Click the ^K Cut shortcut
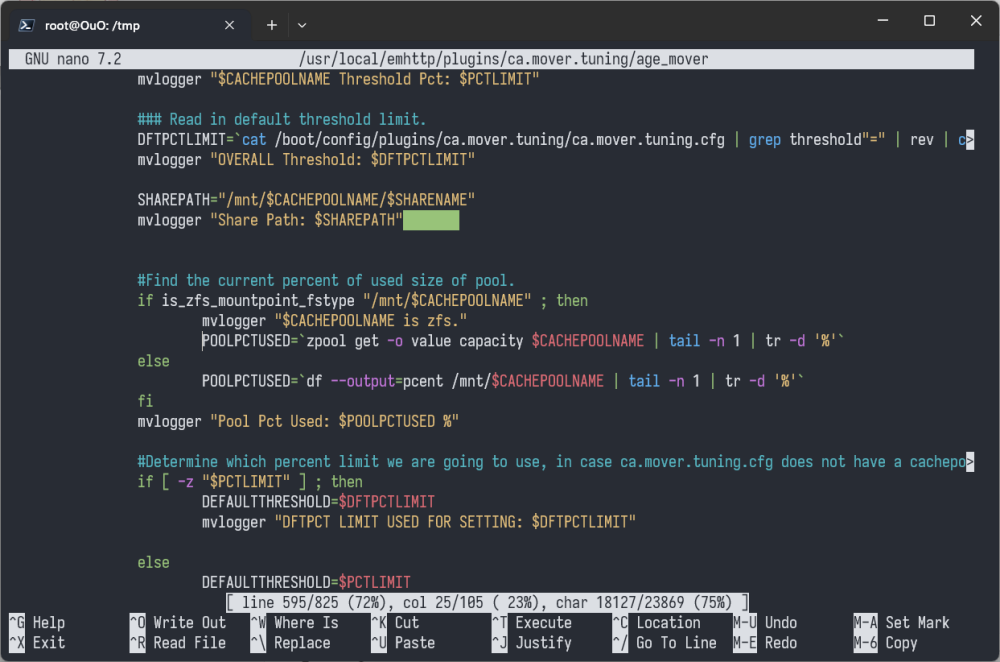 (395, 622)
